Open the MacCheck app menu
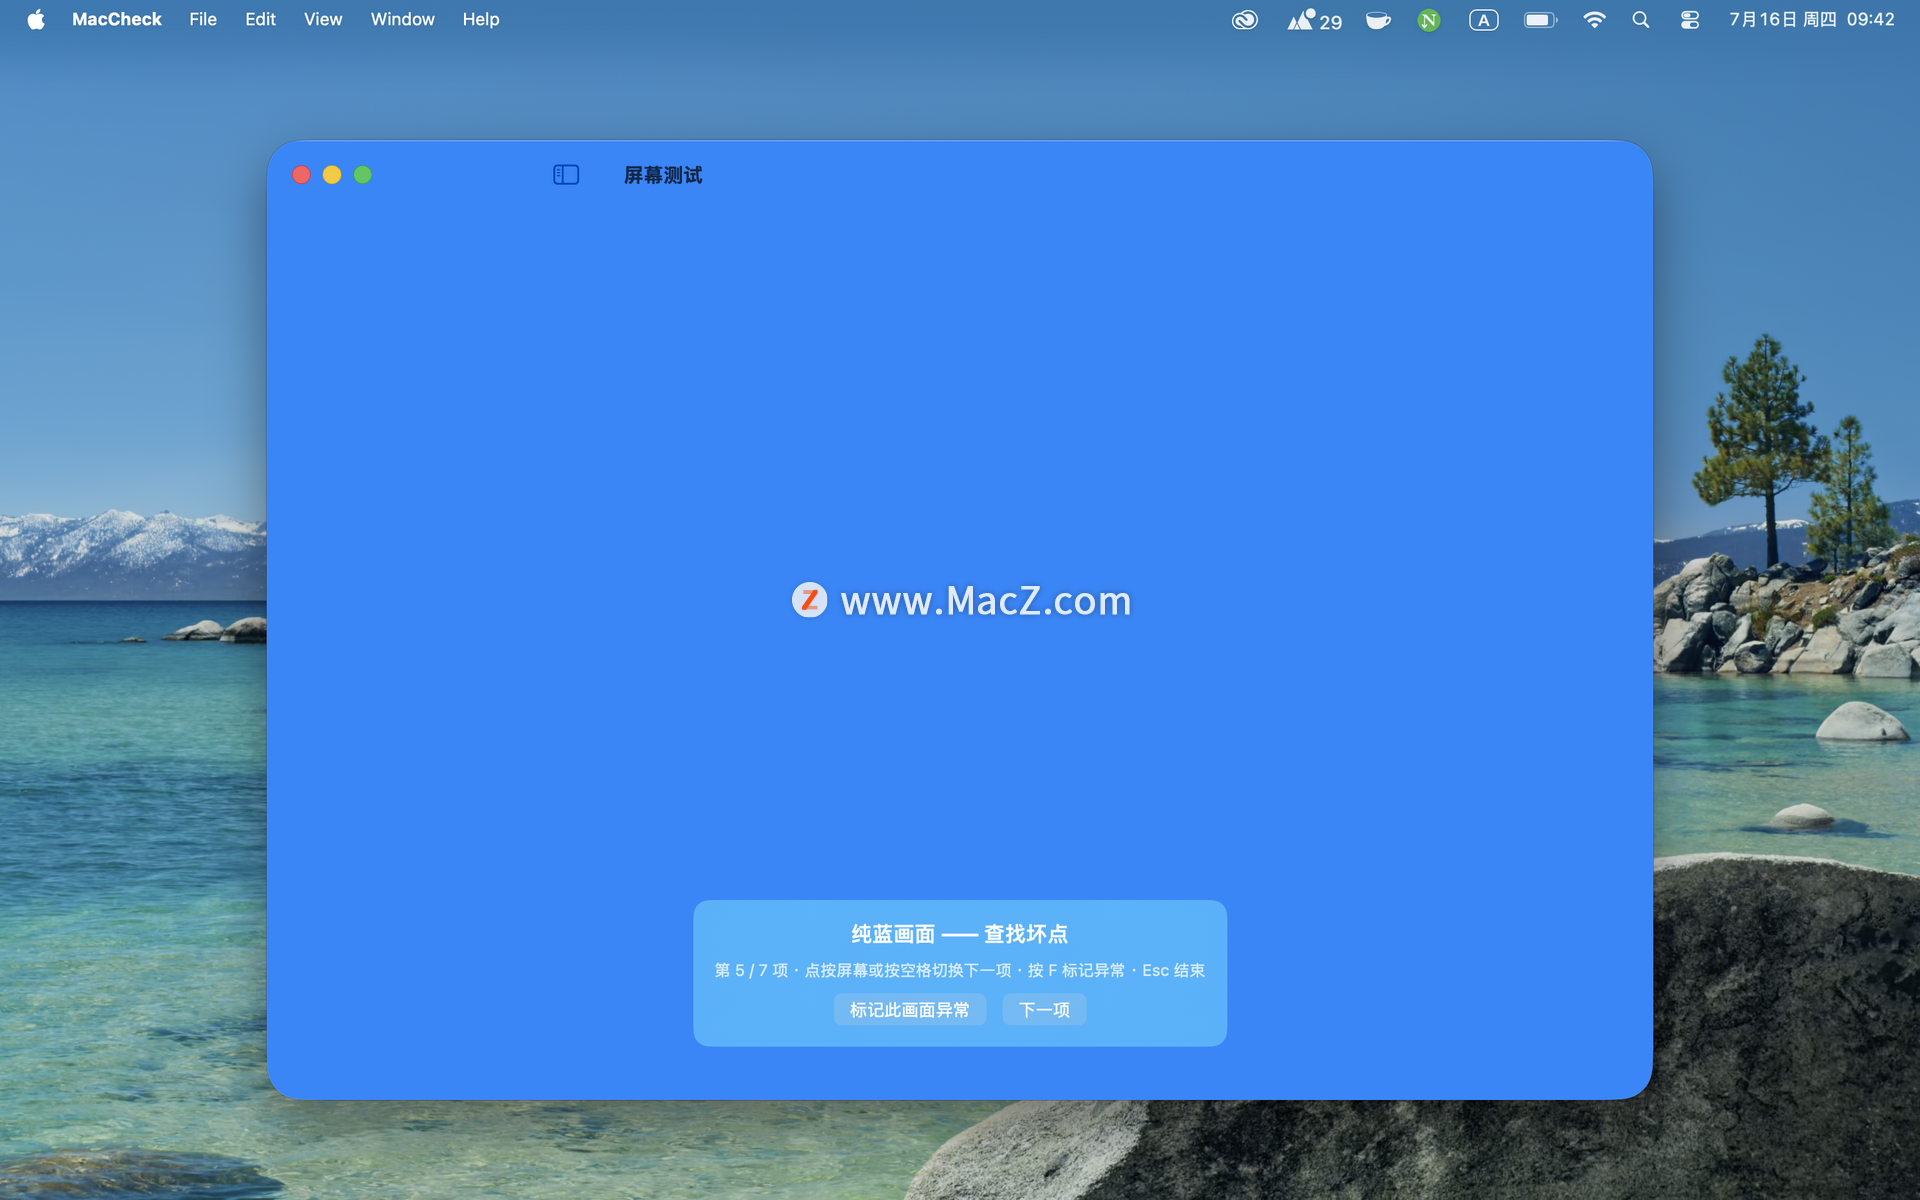 click(x=116, y=20)
